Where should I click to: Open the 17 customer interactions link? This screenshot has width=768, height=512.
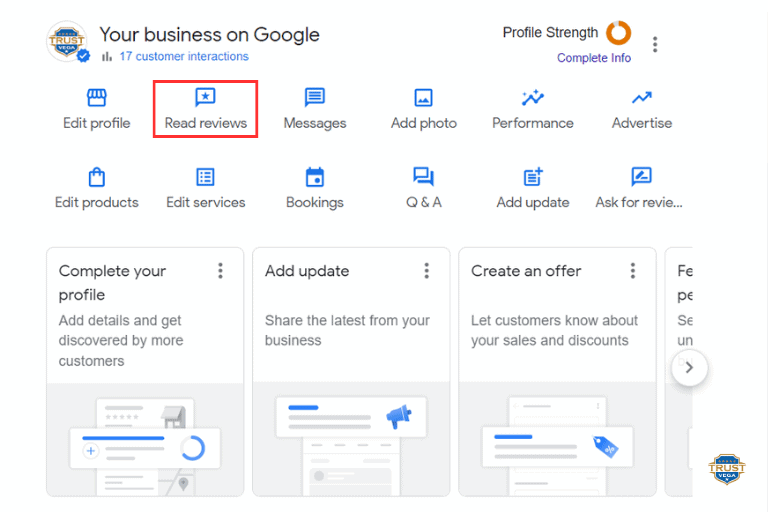(x=184, y=56)
